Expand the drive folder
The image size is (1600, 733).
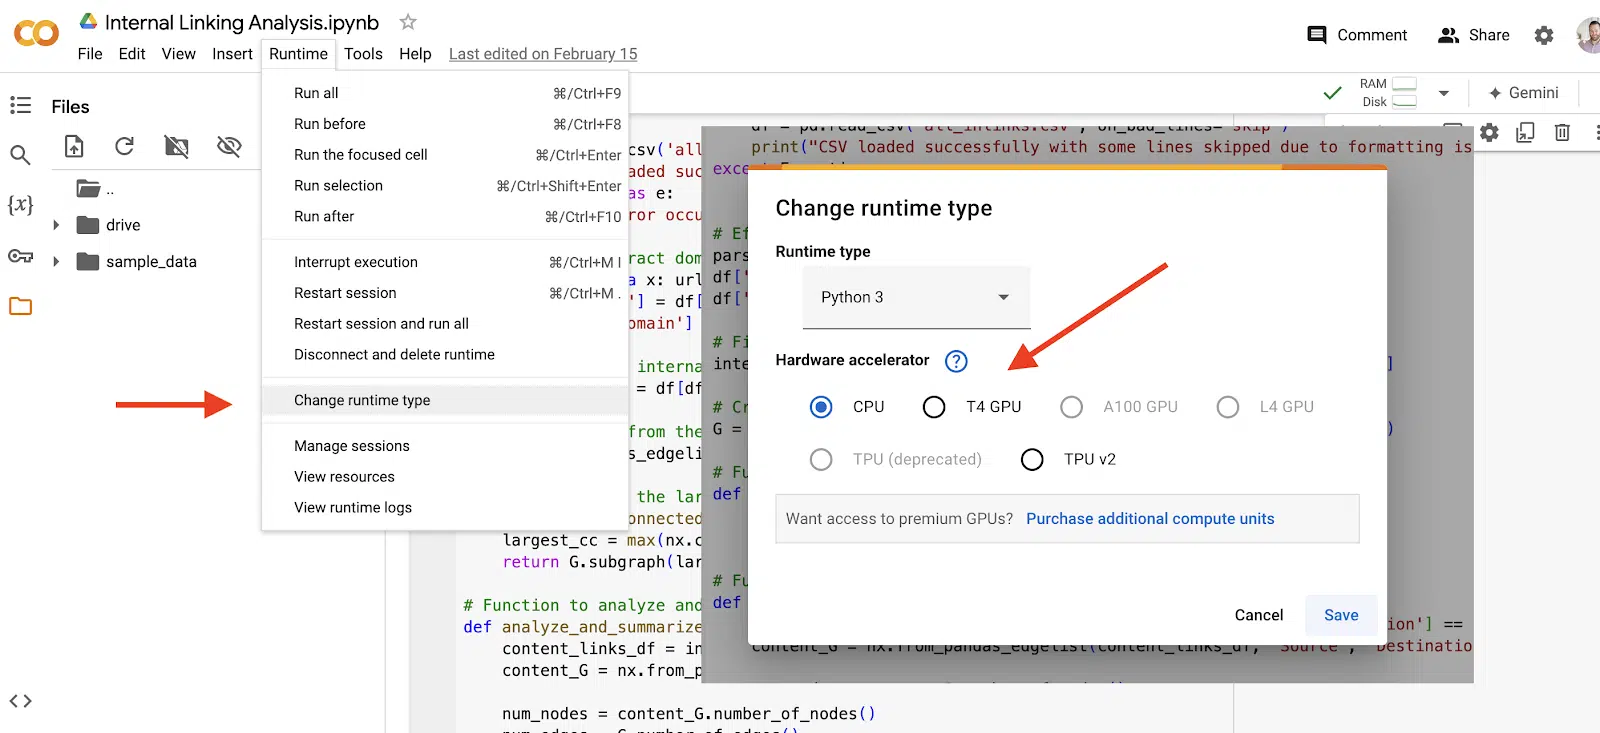click(56, 225)
